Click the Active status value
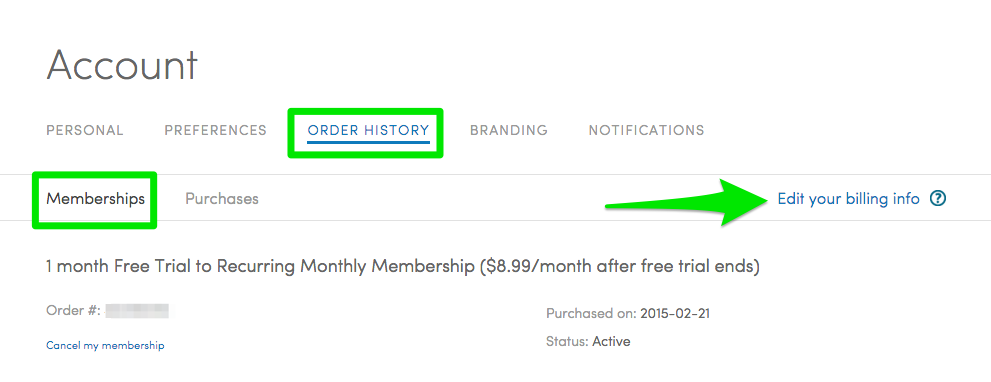Viewport: 991px width, 382px height. (x=611, y=342)
